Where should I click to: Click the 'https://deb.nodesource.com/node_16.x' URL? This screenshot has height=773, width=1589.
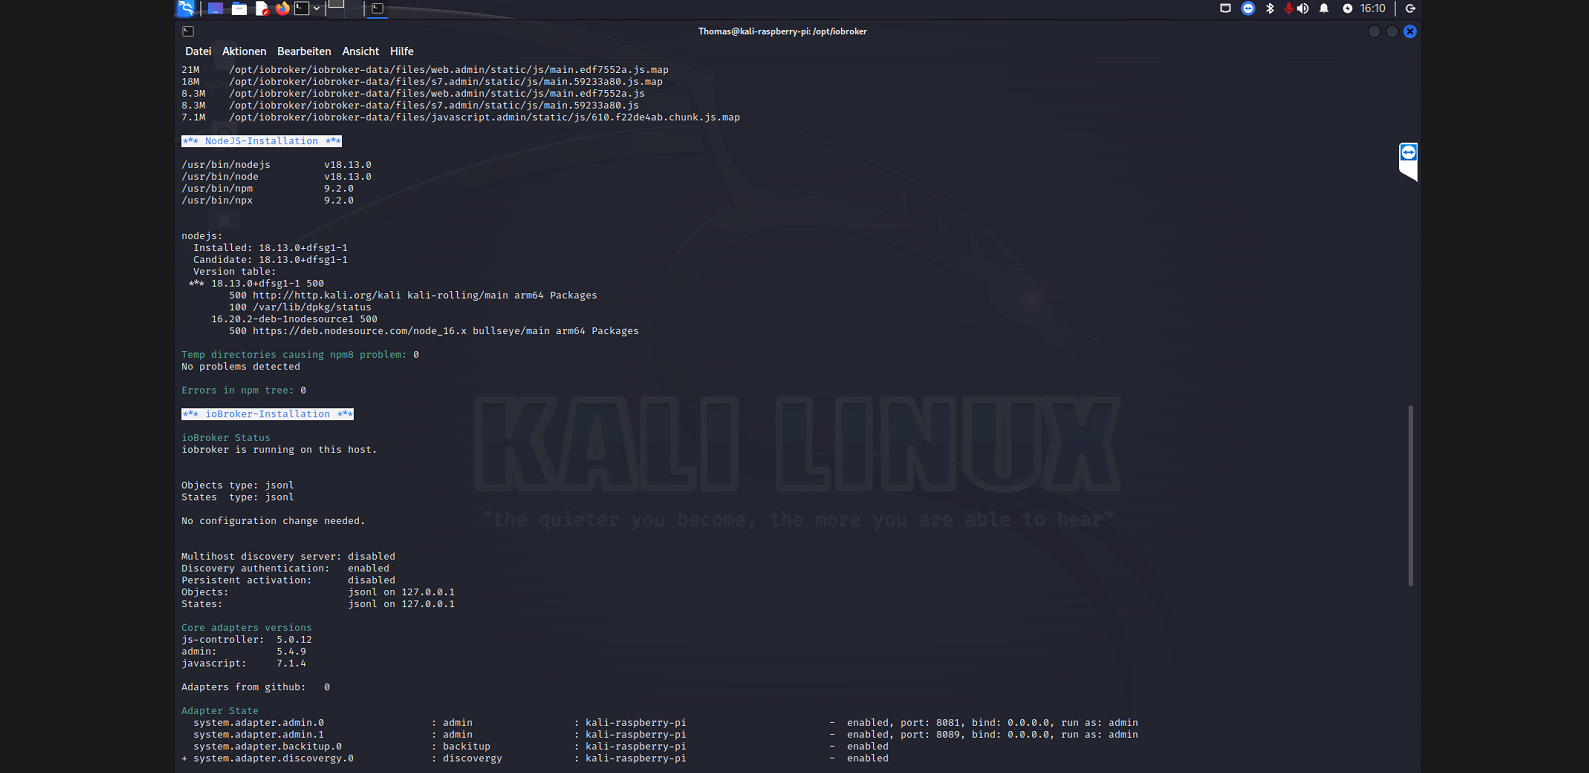(x=360, y=331)
